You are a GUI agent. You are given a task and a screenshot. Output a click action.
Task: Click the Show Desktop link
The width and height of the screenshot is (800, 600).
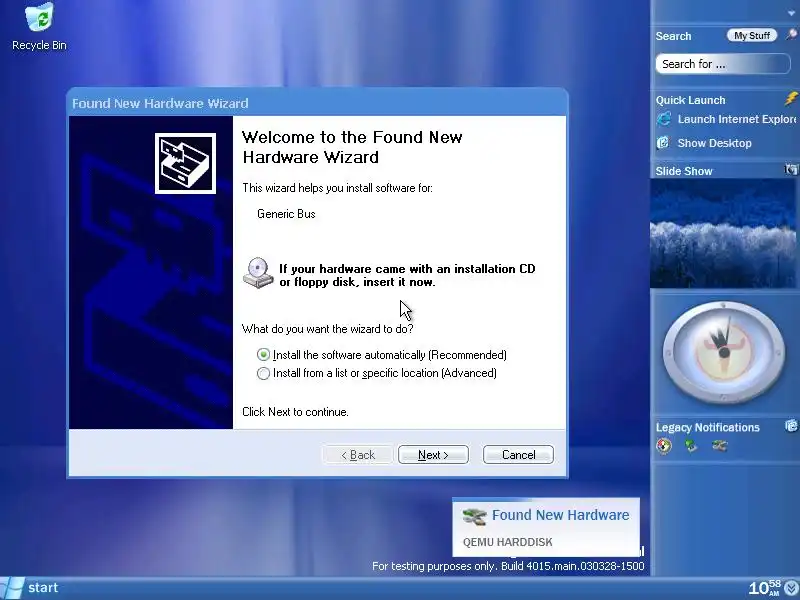[714, 143]
